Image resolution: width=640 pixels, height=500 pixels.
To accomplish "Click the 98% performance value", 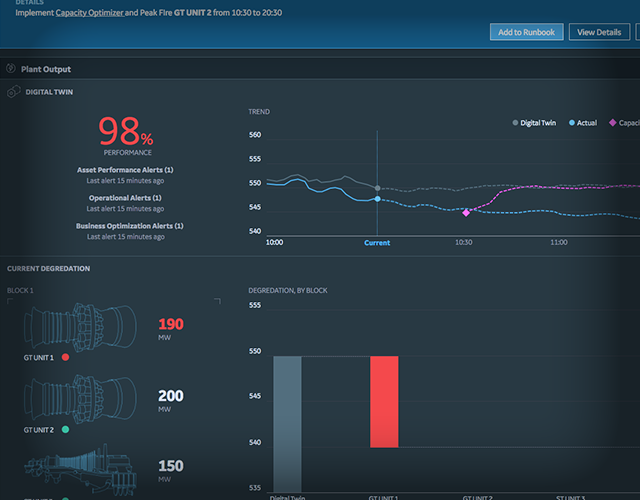I will point(126,131).
